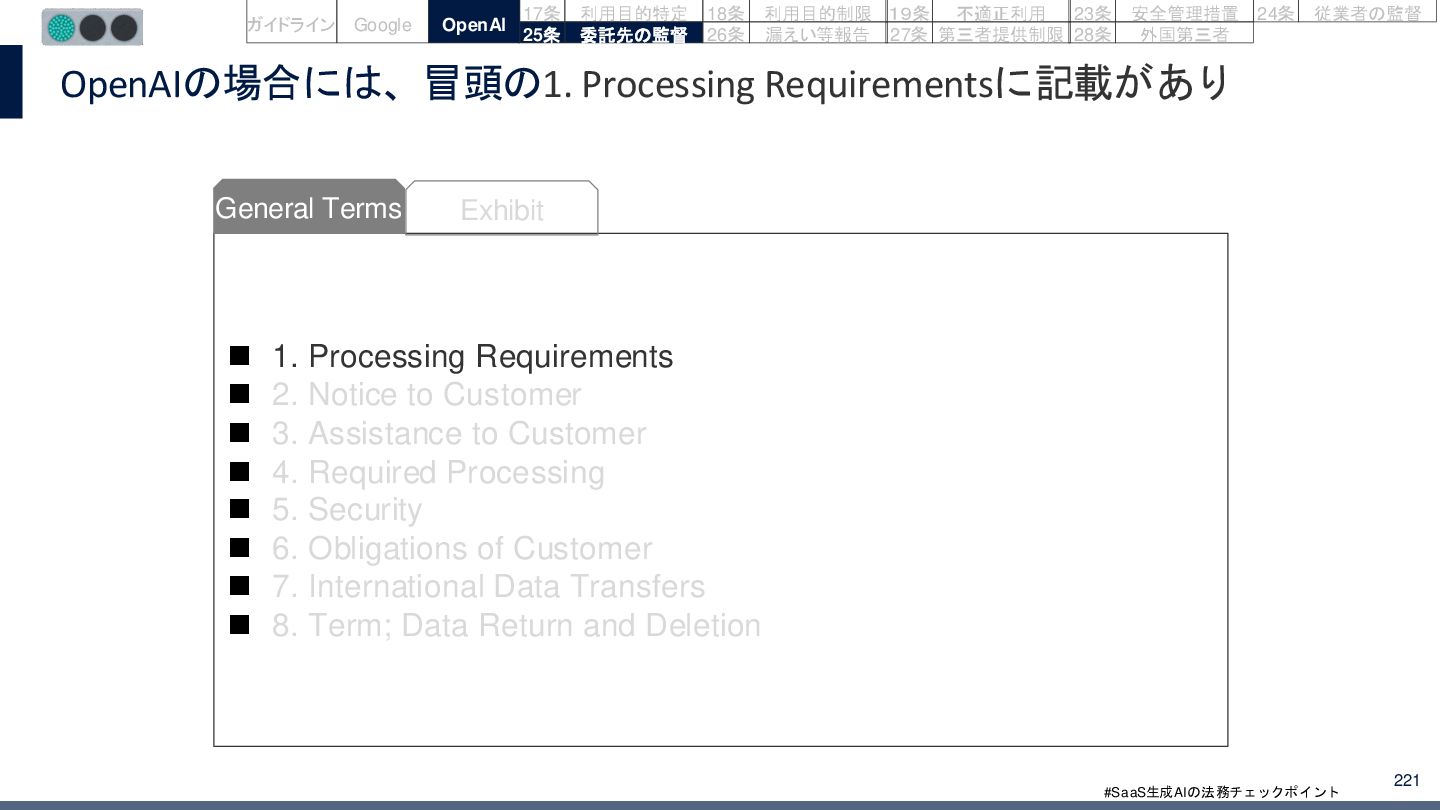Screen dimensions: 1440x810
Task: Click the page number 221
Action: tap(1406, 780)
